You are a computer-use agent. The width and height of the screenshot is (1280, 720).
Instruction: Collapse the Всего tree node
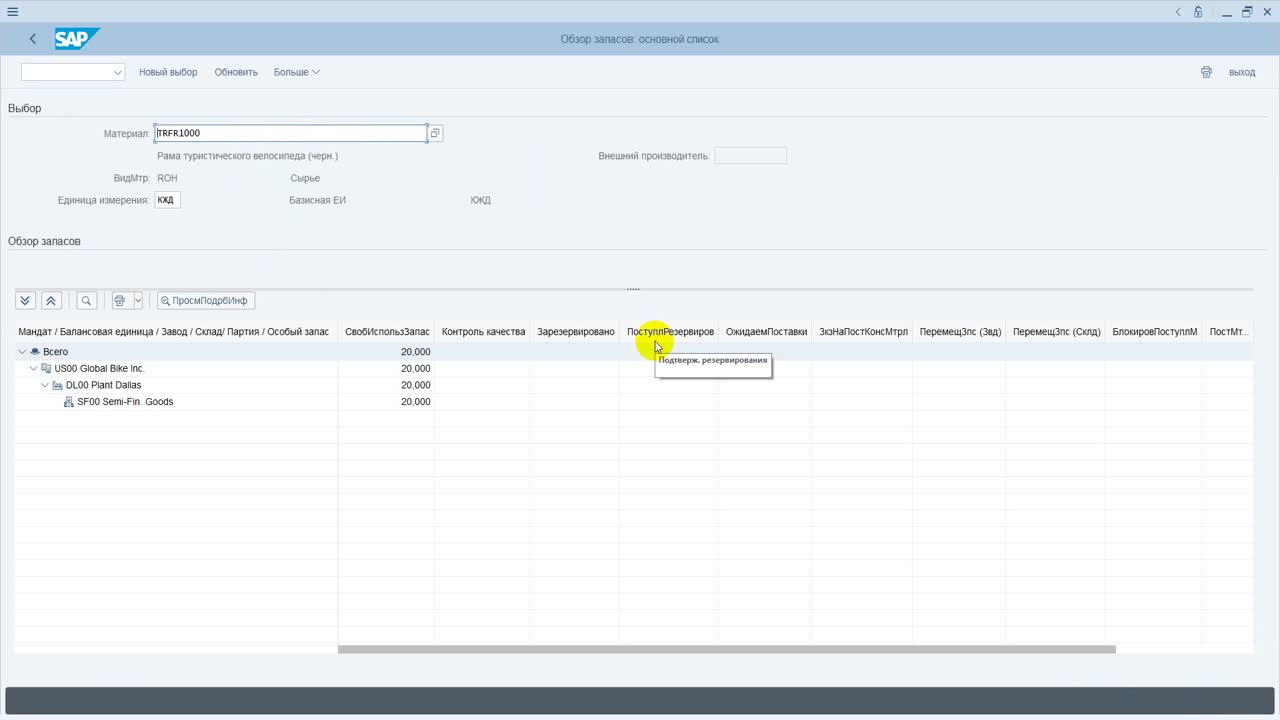(22, 352)
